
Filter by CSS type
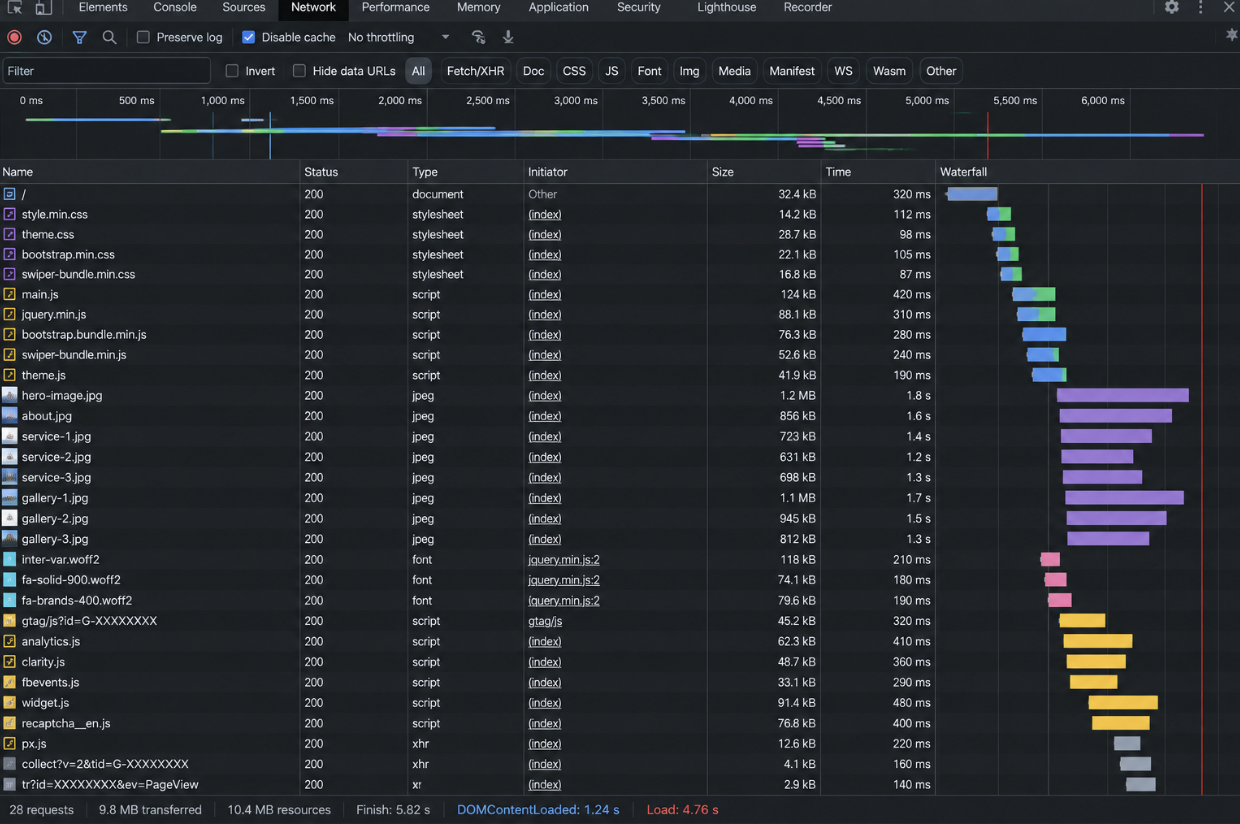click(x=574, y=71)
